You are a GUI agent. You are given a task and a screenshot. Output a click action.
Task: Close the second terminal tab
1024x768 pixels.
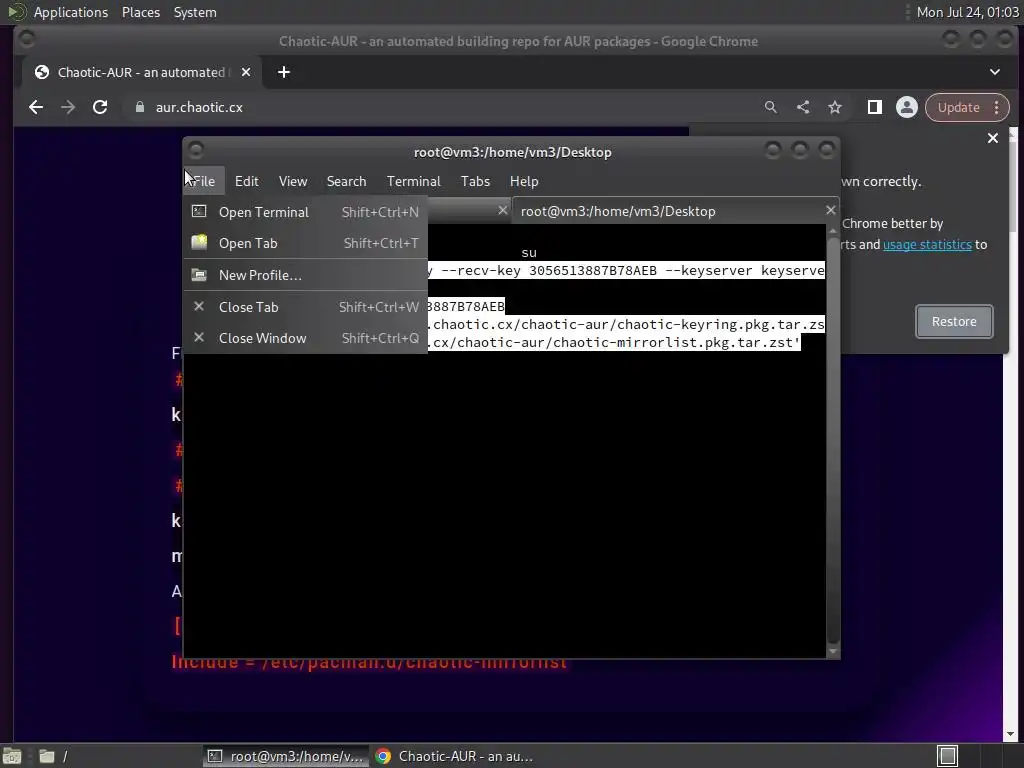click(x=830, y=210)
